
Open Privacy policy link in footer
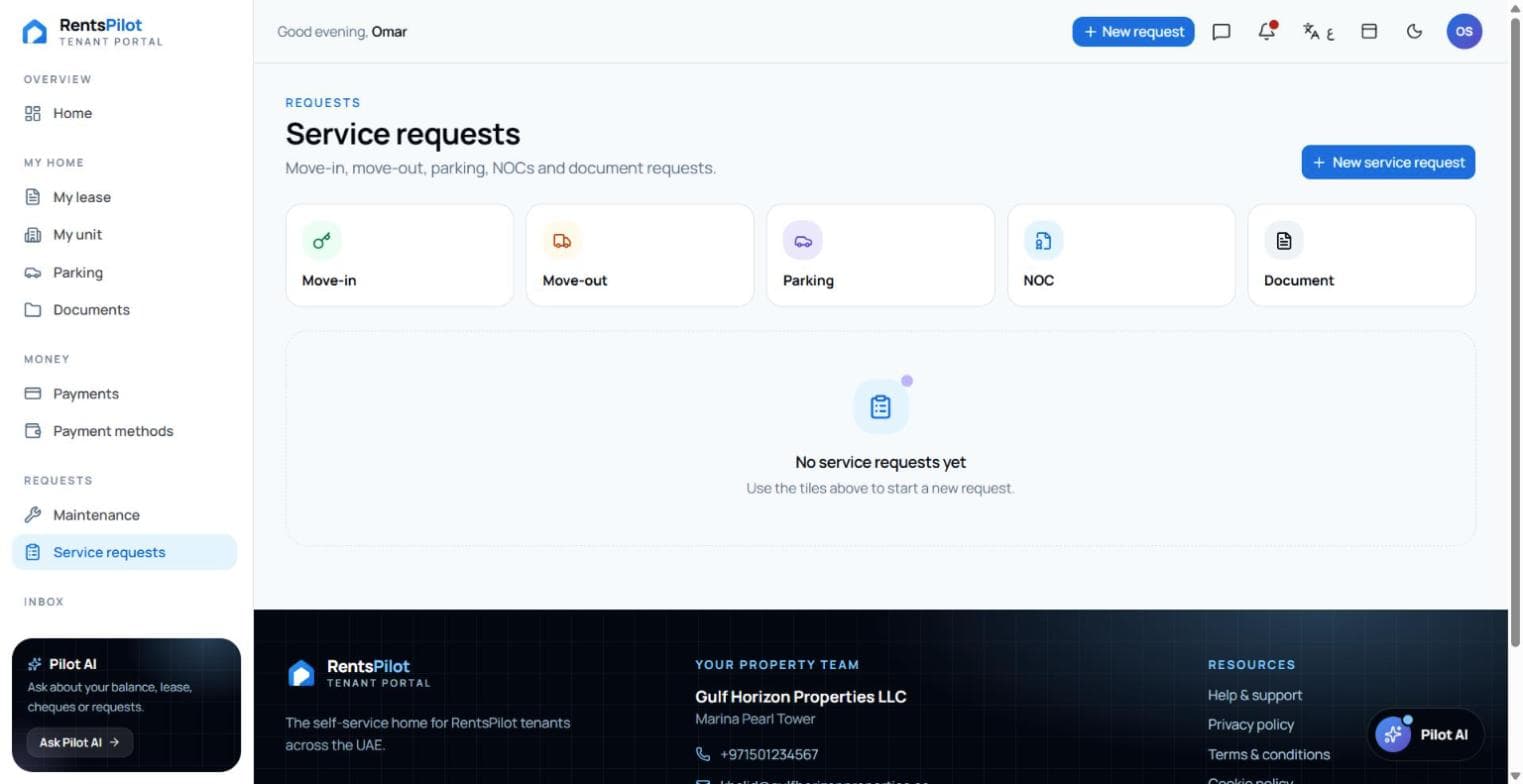click(x=1250, y=724)
